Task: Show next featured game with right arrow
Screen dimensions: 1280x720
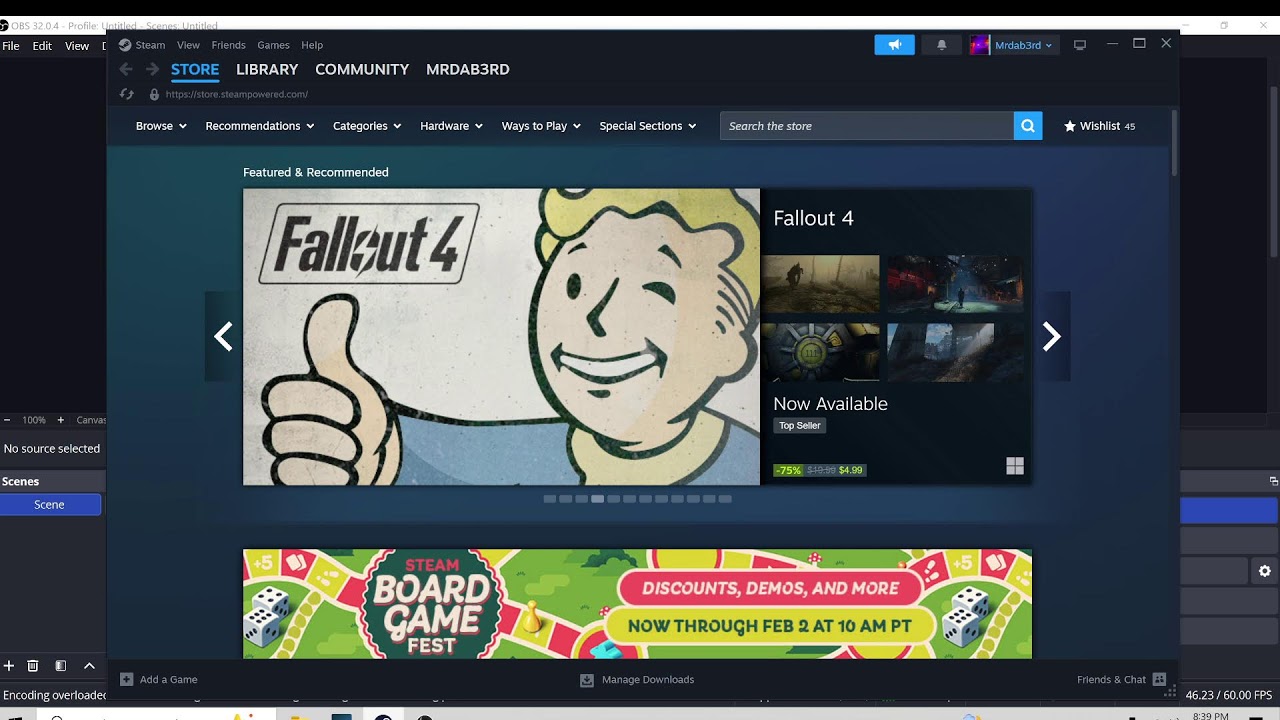Action: click(x=1051, y=336)
